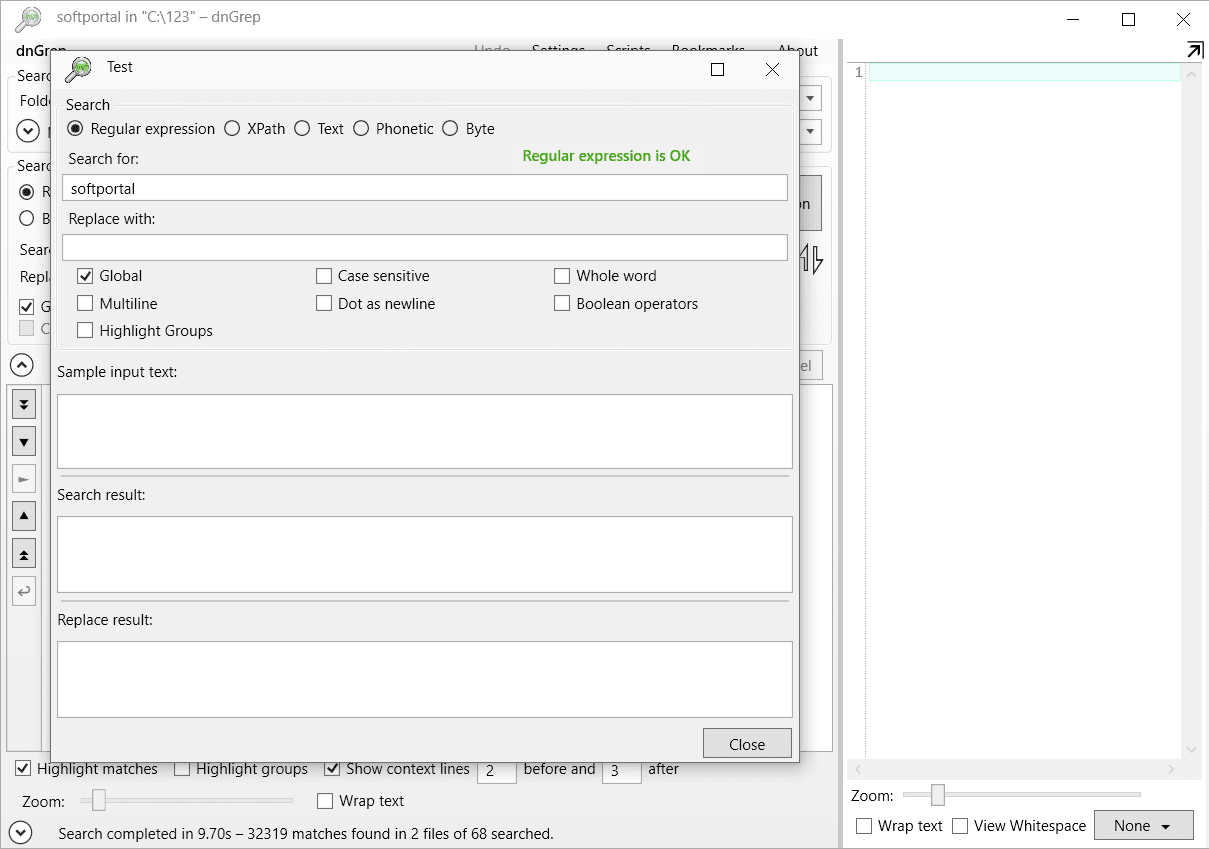The image size is (1209, 849).
Task: Click the Replace with input field
Action: point(425,248)
